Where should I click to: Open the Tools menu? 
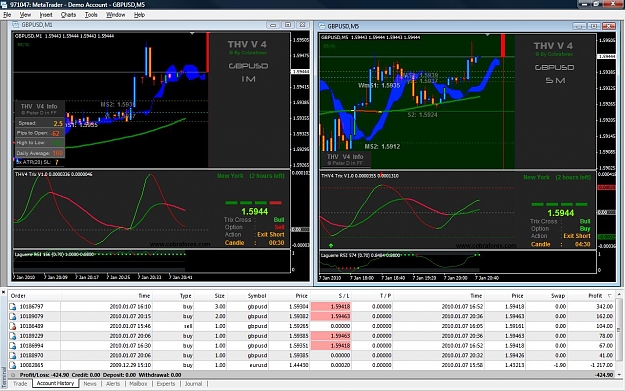coord(91,15)
